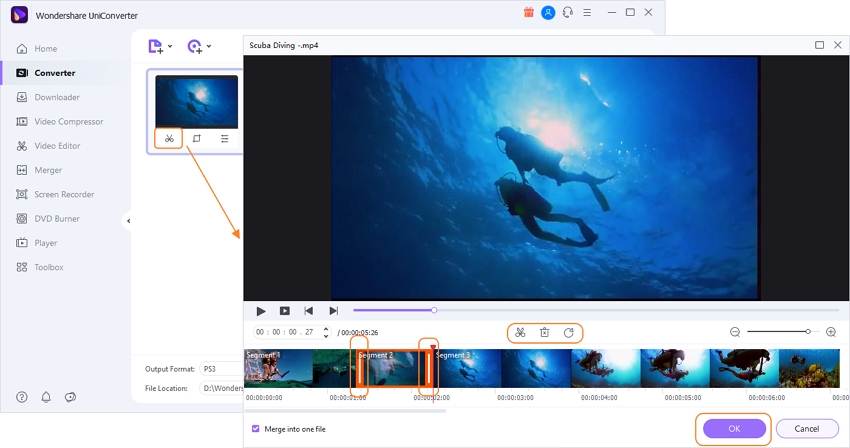The image size is (850, 448).
Task: Click the right trim handle of Segment 2
Action: (428, 368)
